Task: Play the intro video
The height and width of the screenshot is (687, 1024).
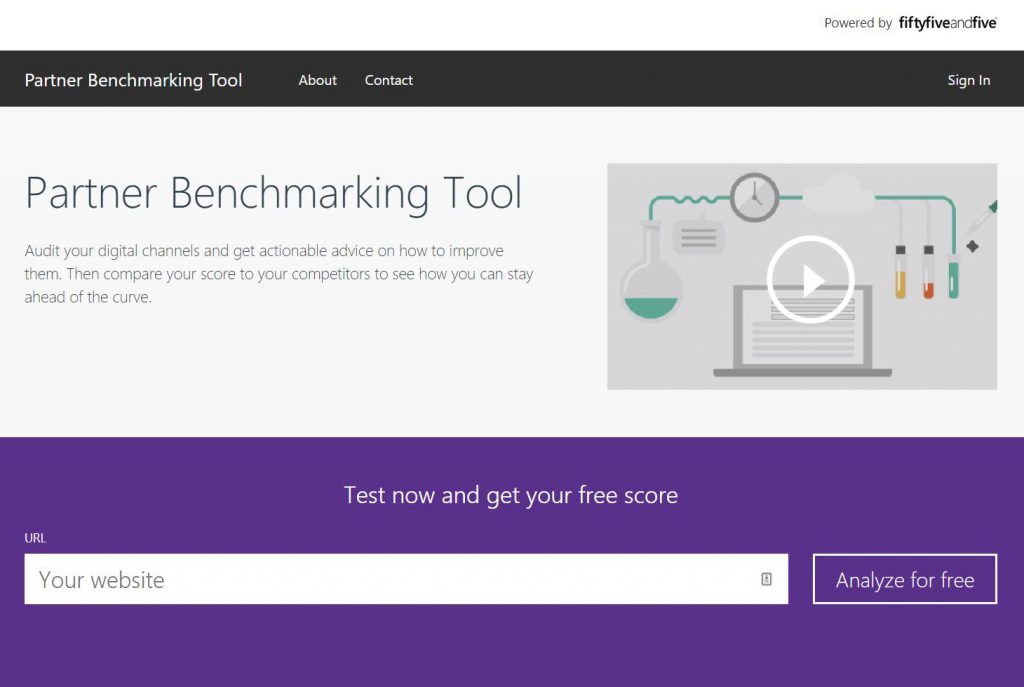Action: click(x=810, y=280)
